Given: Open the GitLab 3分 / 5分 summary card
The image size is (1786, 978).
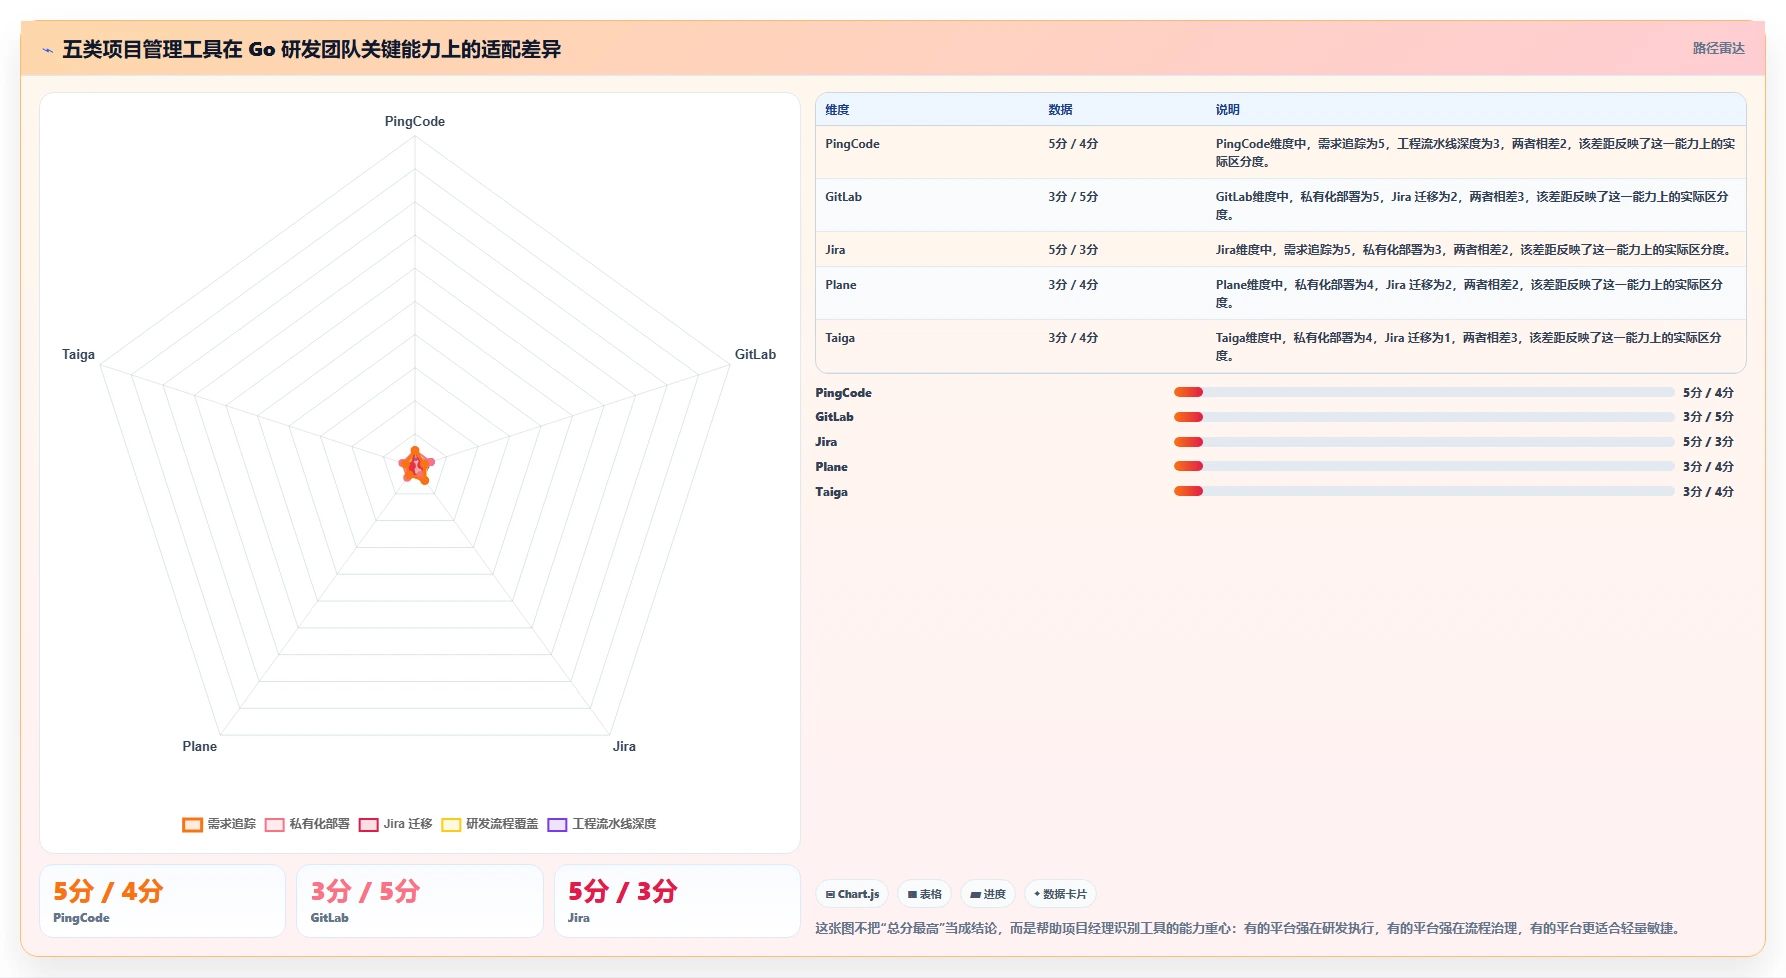Looking at the screenshot, I should click(x=420, y=901).
